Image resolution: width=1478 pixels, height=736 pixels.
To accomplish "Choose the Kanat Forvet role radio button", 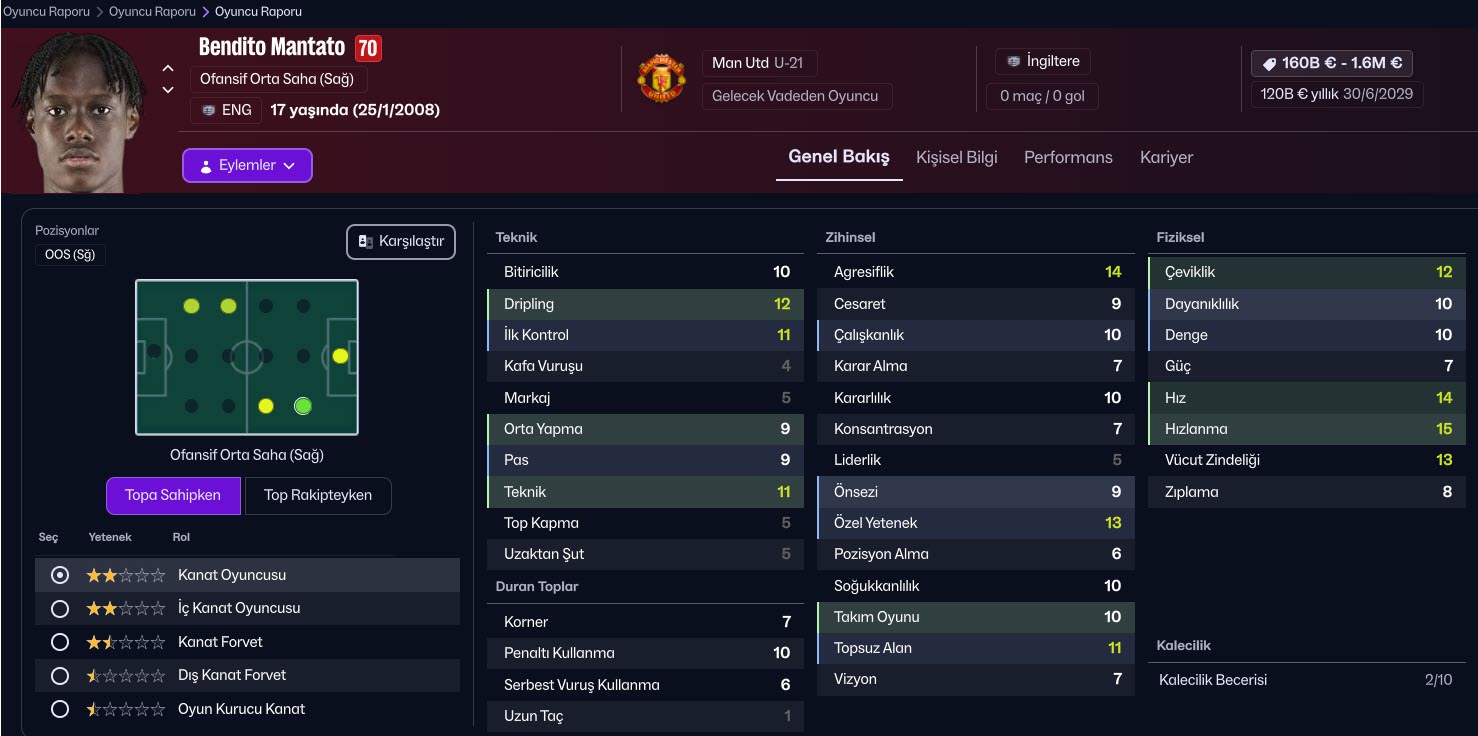I will (x=60, y=642).
